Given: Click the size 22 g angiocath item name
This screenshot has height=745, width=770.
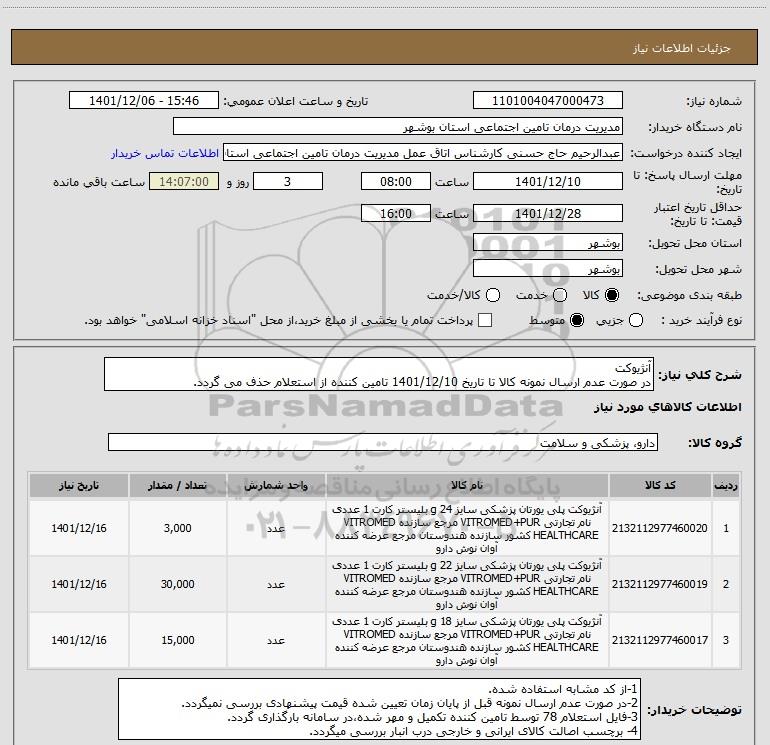Looking at the screenshot, I should coord(467,584).
